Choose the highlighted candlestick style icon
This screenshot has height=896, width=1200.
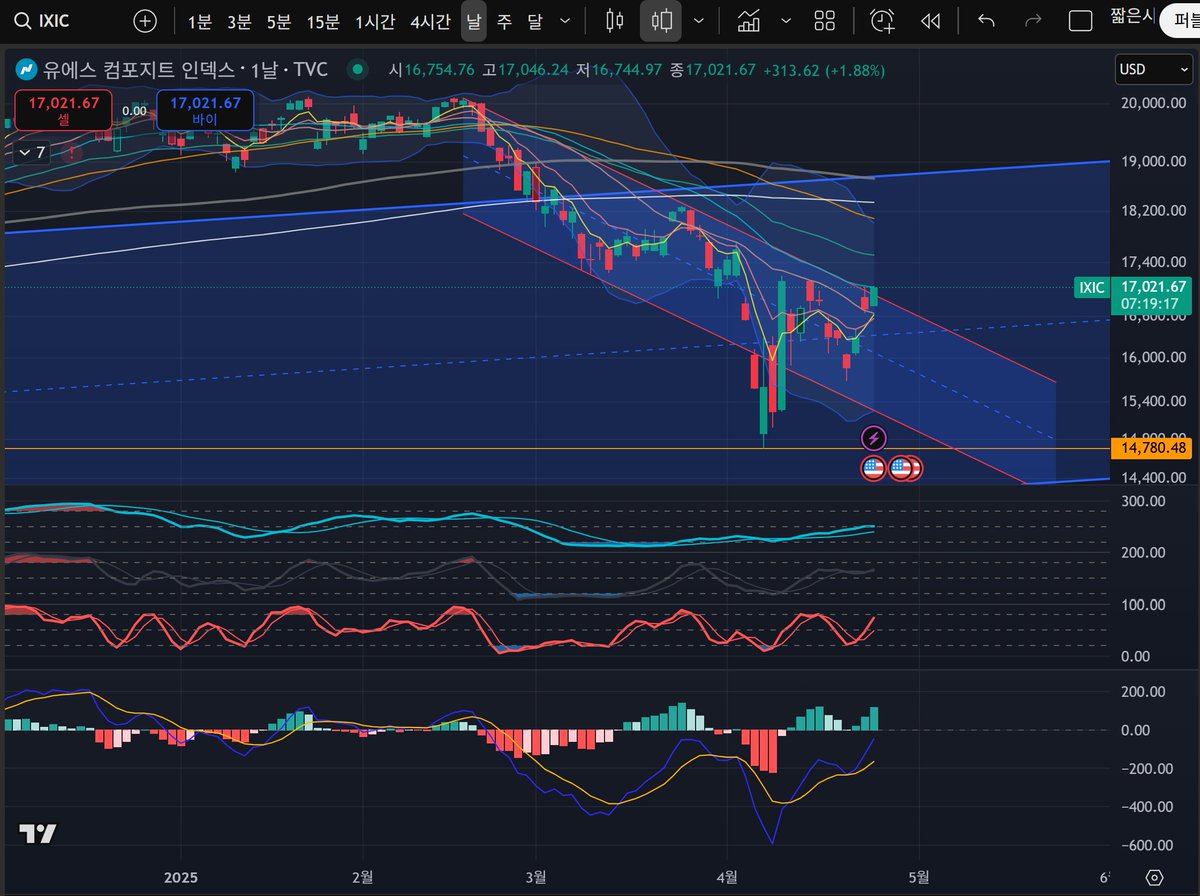[x=661, y=20]
